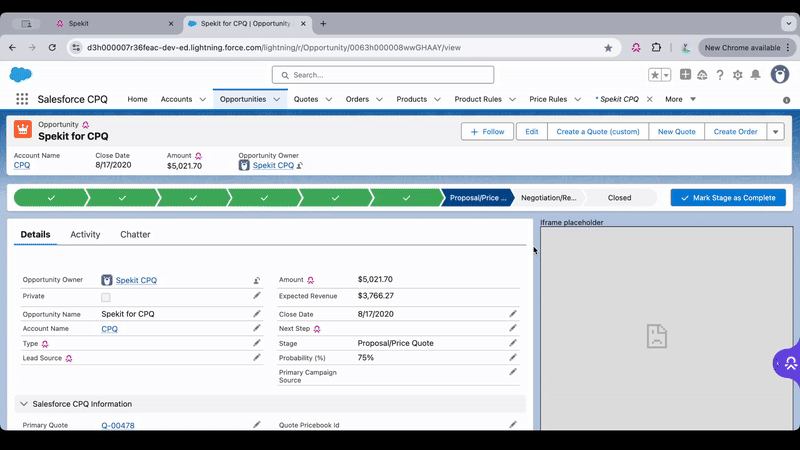Edit Stage pencil icon
The image size is (800, 450).
513,343
